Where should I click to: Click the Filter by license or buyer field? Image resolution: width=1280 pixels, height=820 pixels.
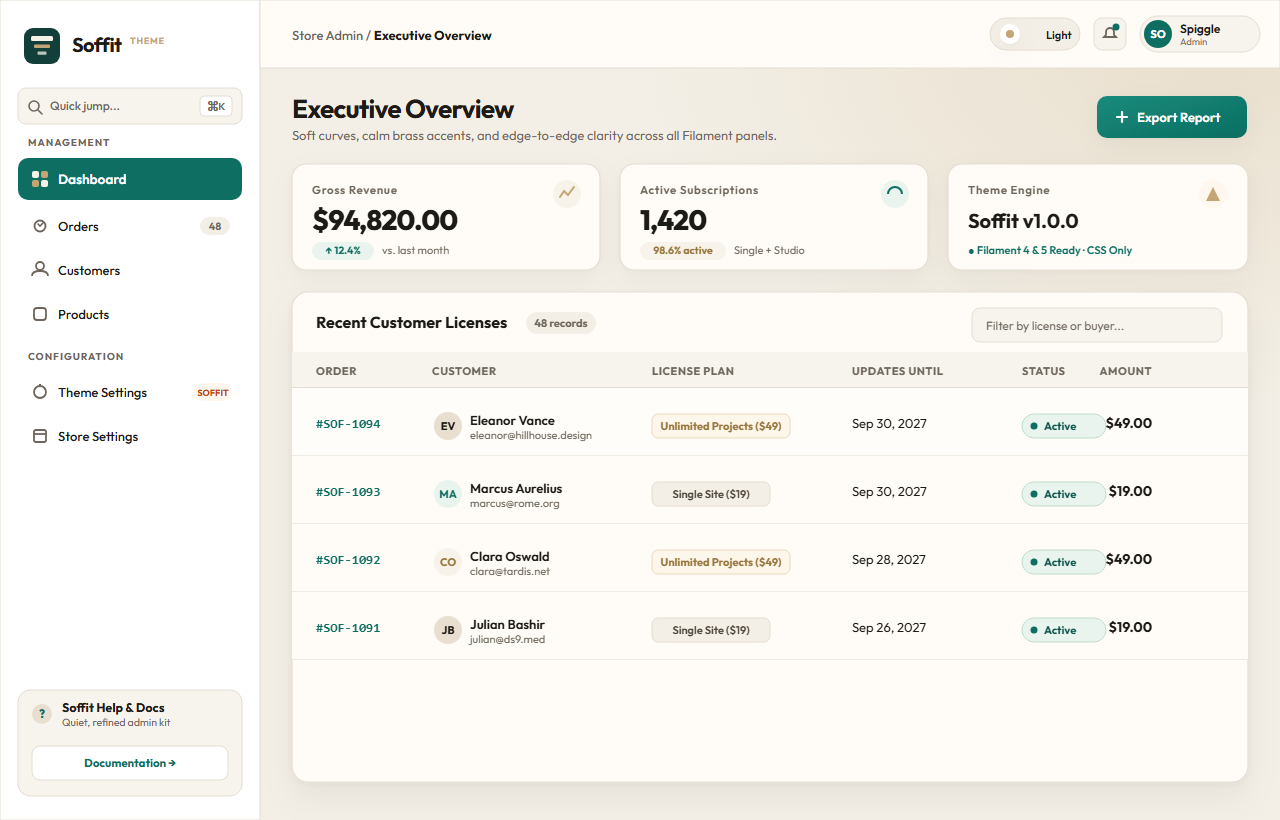(1097, 325)
